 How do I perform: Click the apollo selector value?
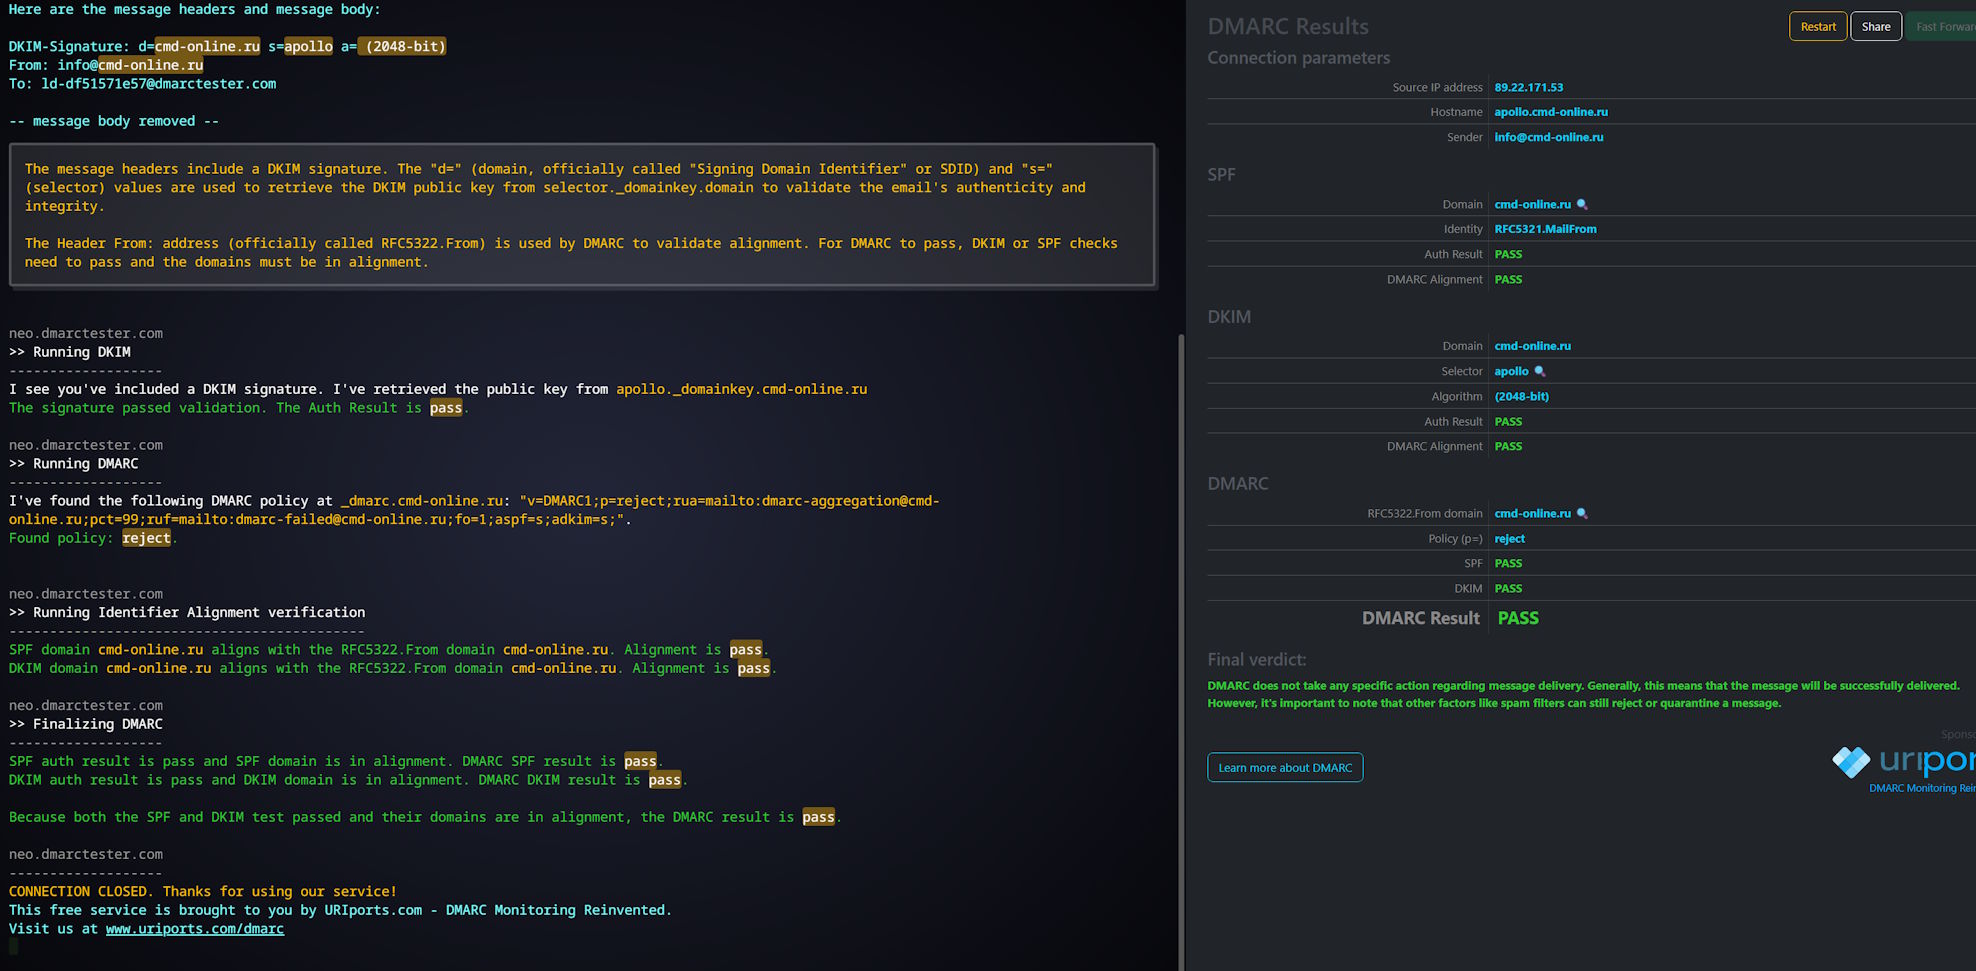[1511, 371]
